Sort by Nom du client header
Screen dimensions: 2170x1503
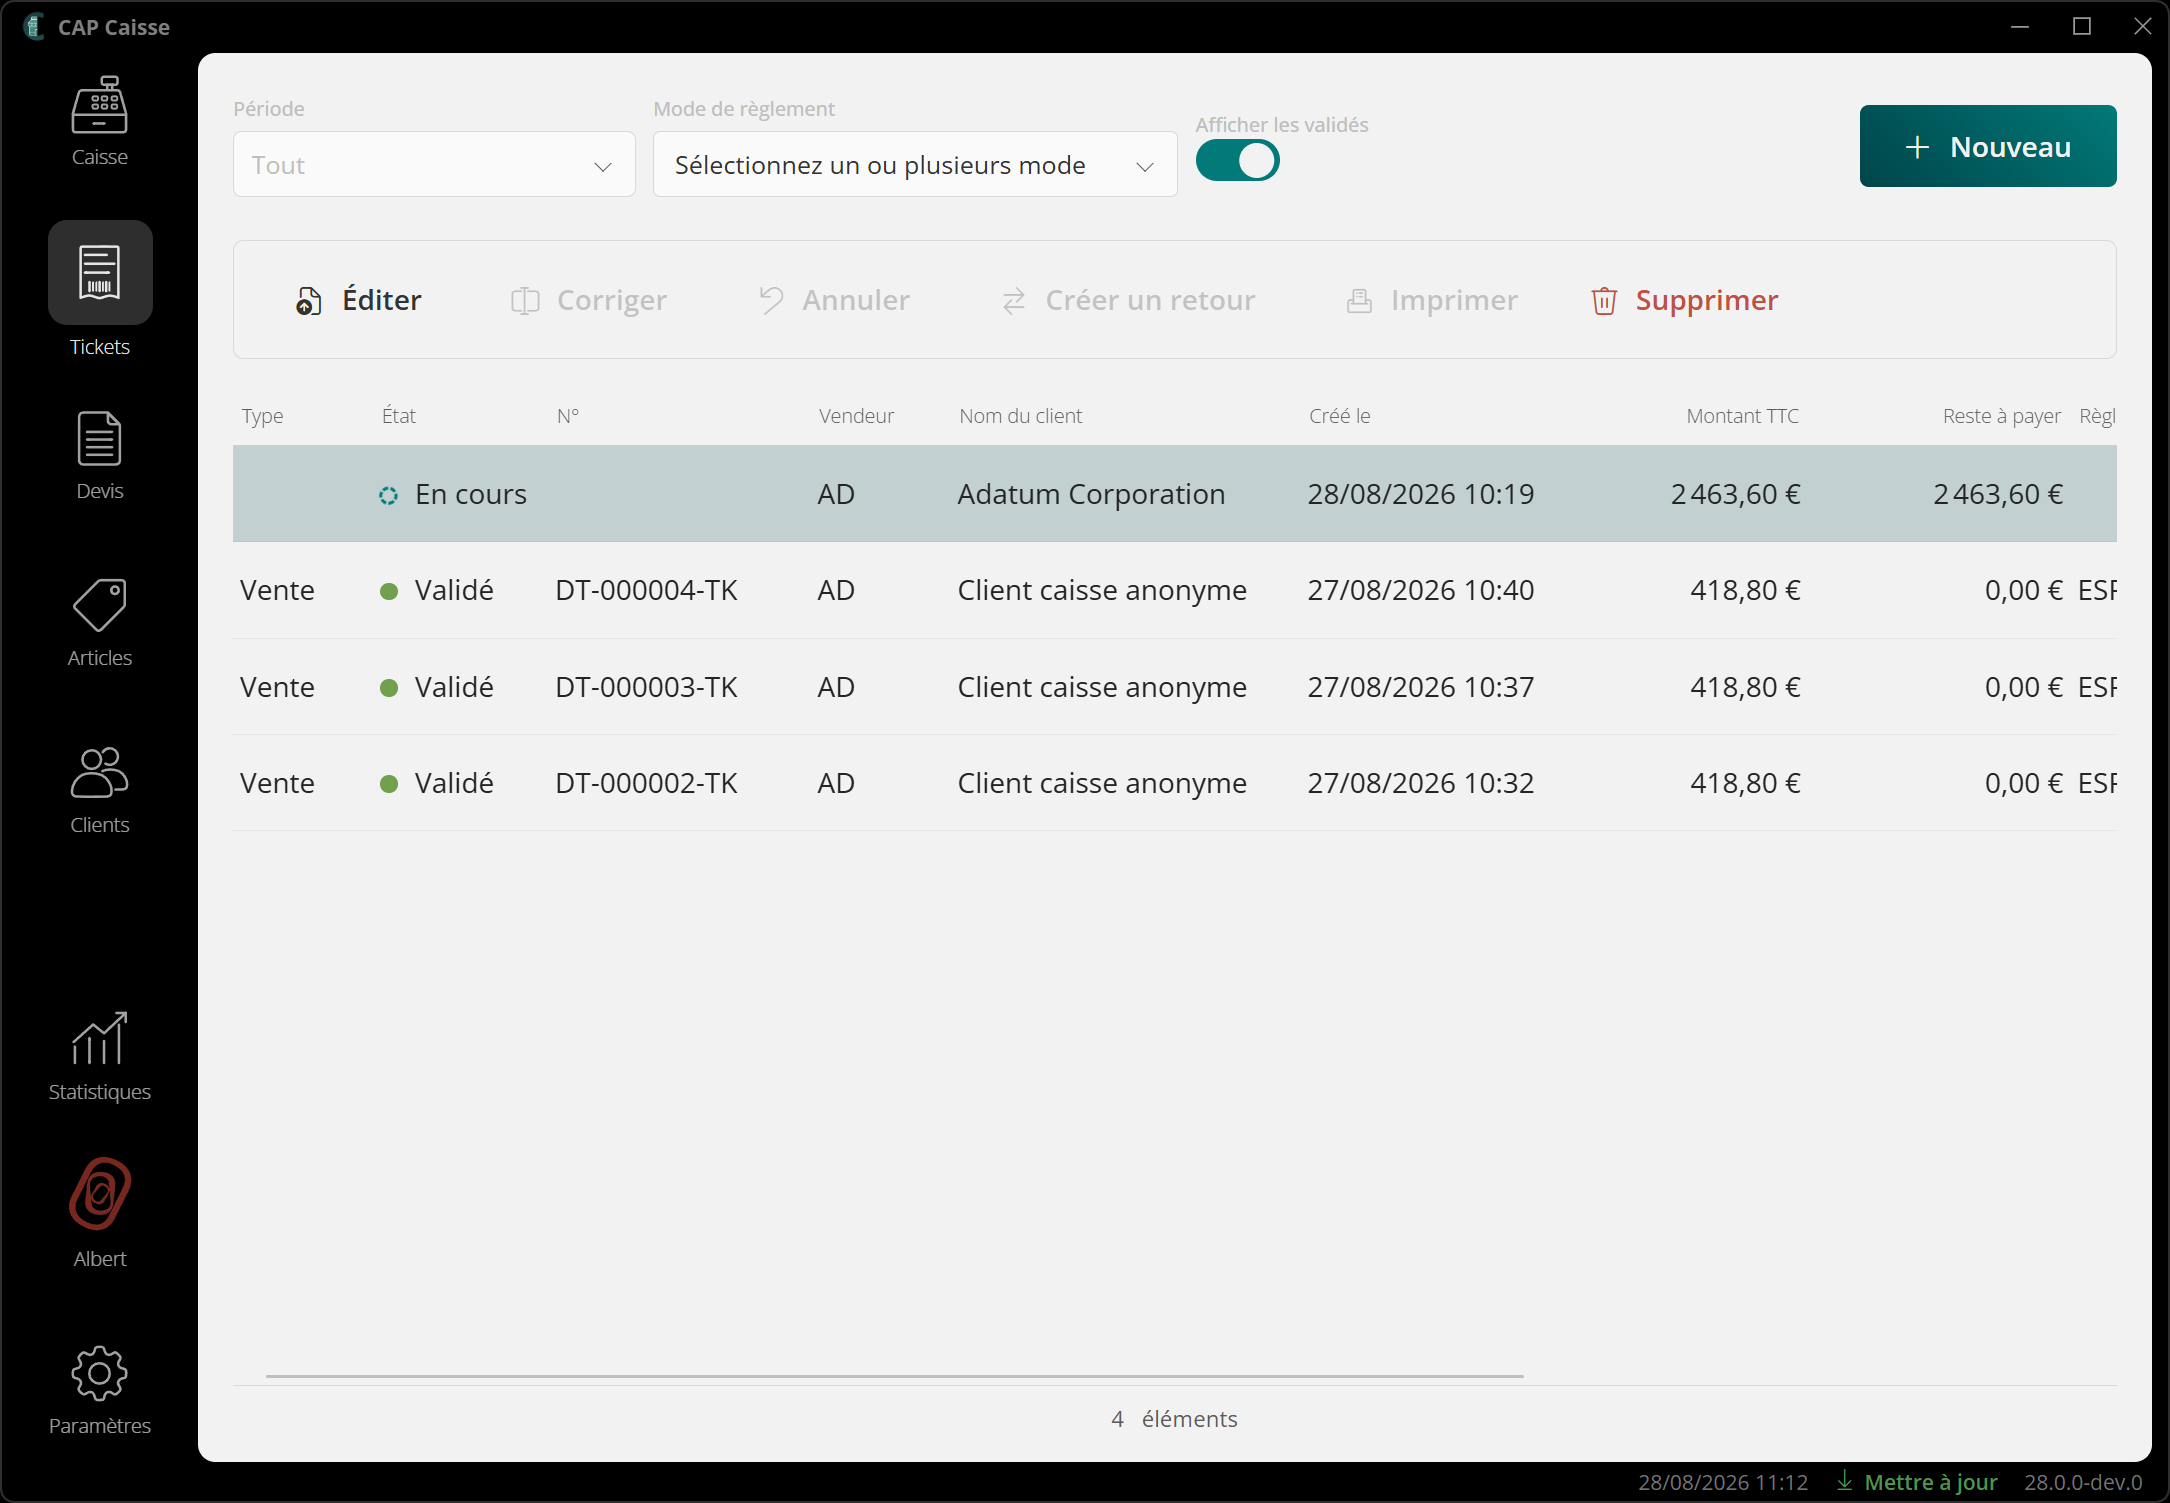(1020, 416)
